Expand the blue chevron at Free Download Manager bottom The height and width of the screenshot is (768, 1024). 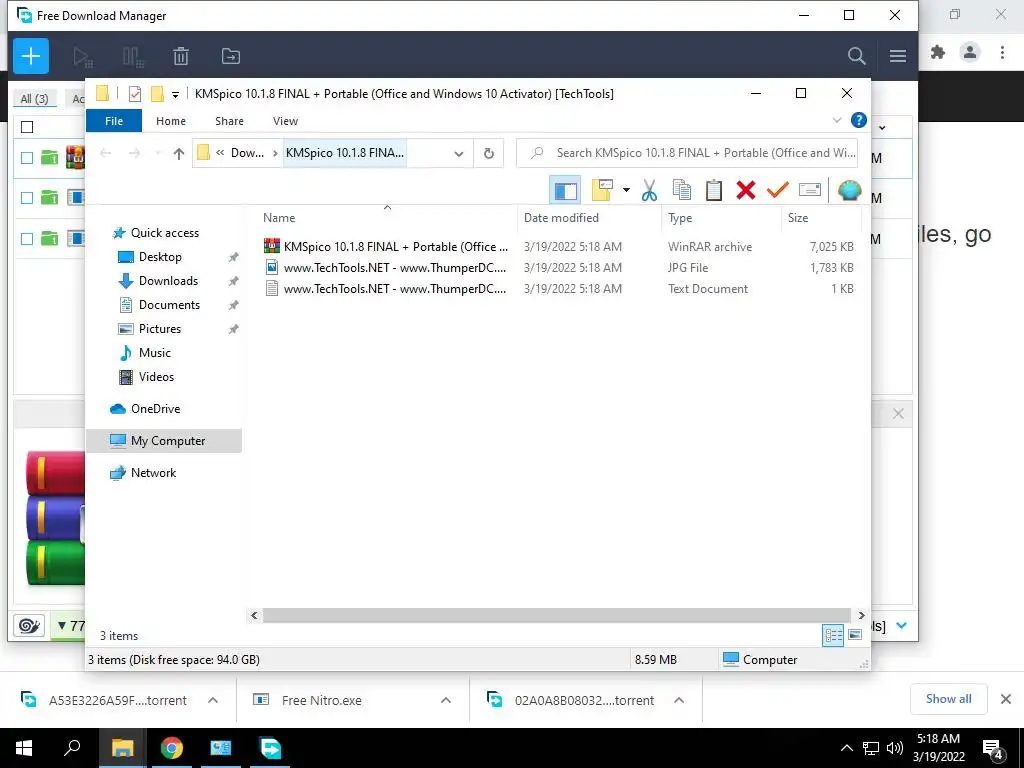(901, 626)
